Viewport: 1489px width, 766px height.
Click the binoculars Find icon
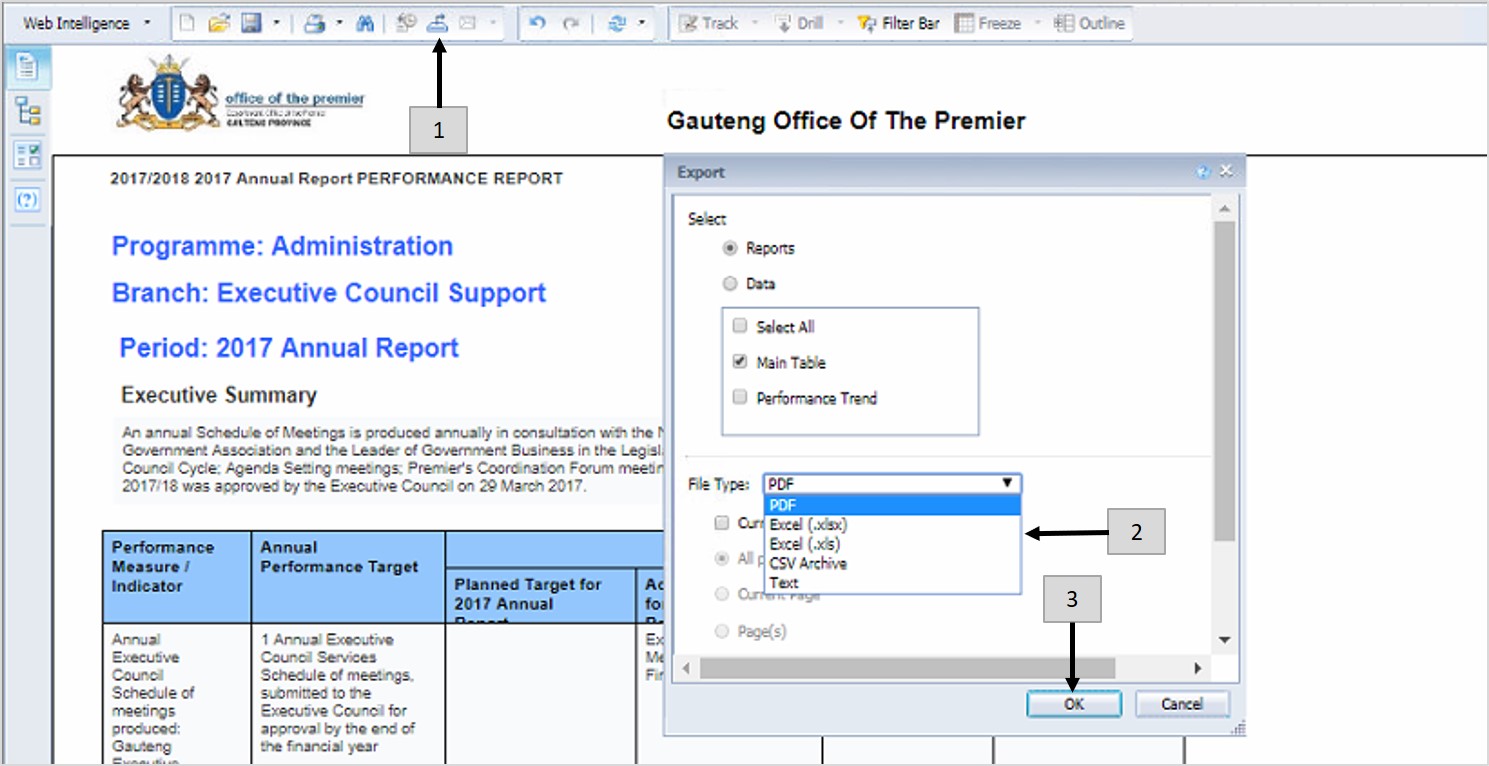click(x=365, y=24)
